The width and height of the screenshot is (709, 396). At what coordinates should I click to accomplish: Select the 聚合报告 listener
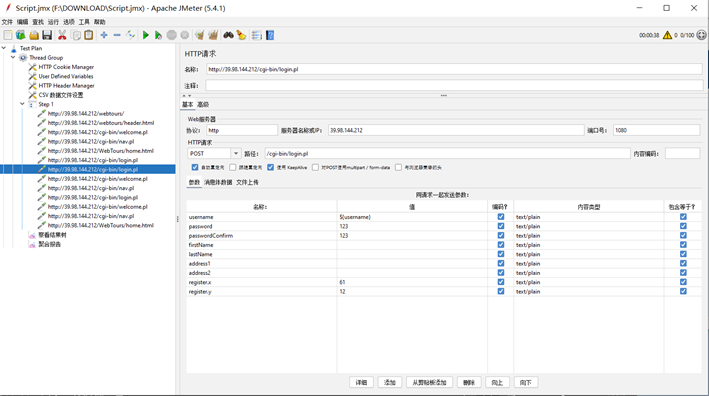coord(49,244)
